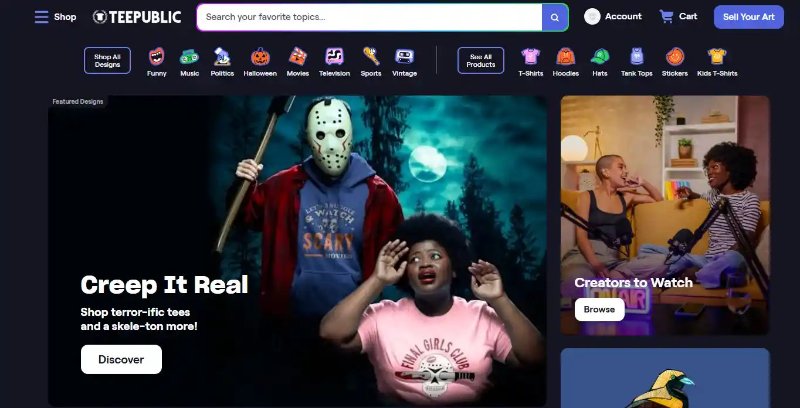Click Discover on Creep It Real banner
This screenshot has height=408, width=800.
tap(121, 360)
